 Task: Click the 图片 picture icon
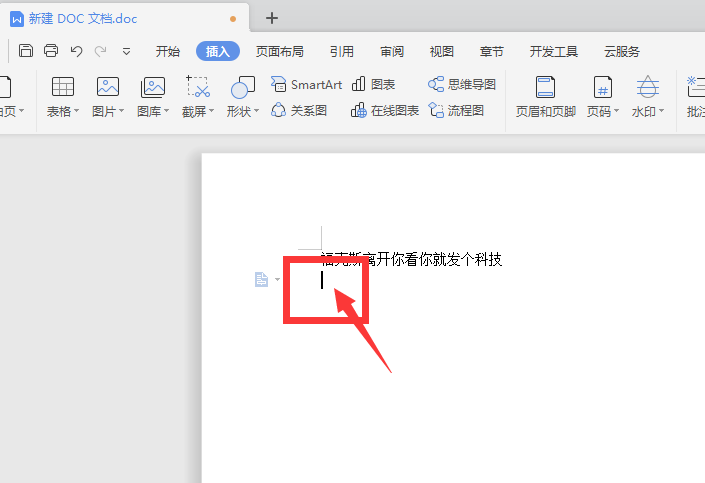108,87
